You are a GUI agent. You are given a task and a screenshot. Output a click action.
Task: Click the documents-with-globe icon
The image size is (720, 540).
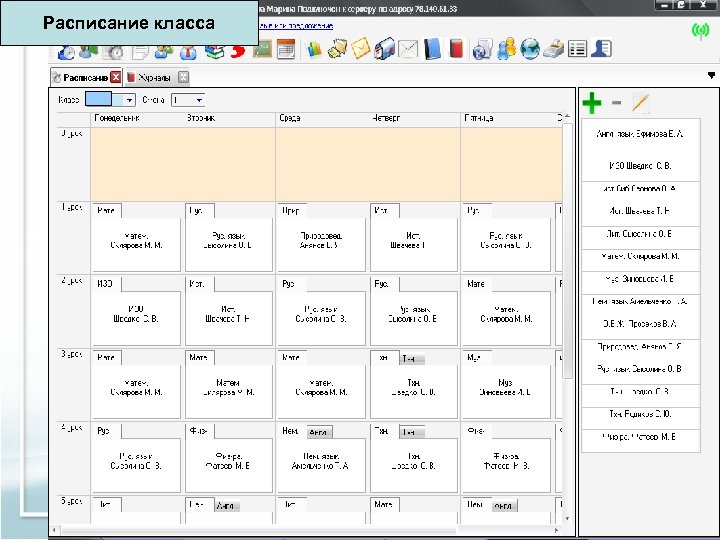click(x=482, y=49)
